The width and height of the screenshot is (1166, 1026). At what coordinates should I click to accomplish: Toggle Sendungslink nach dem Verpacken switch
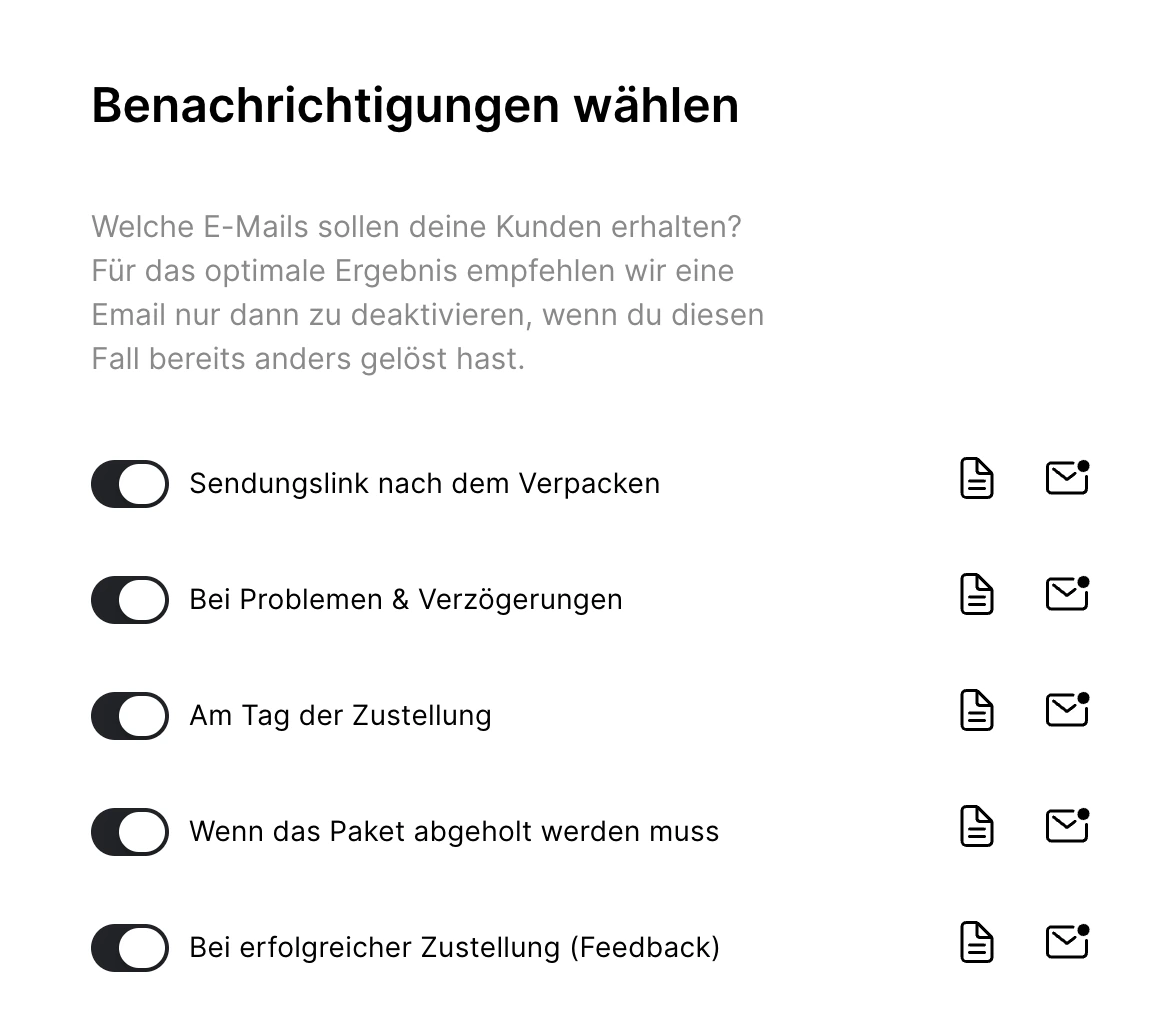click(x=130, y=484)
